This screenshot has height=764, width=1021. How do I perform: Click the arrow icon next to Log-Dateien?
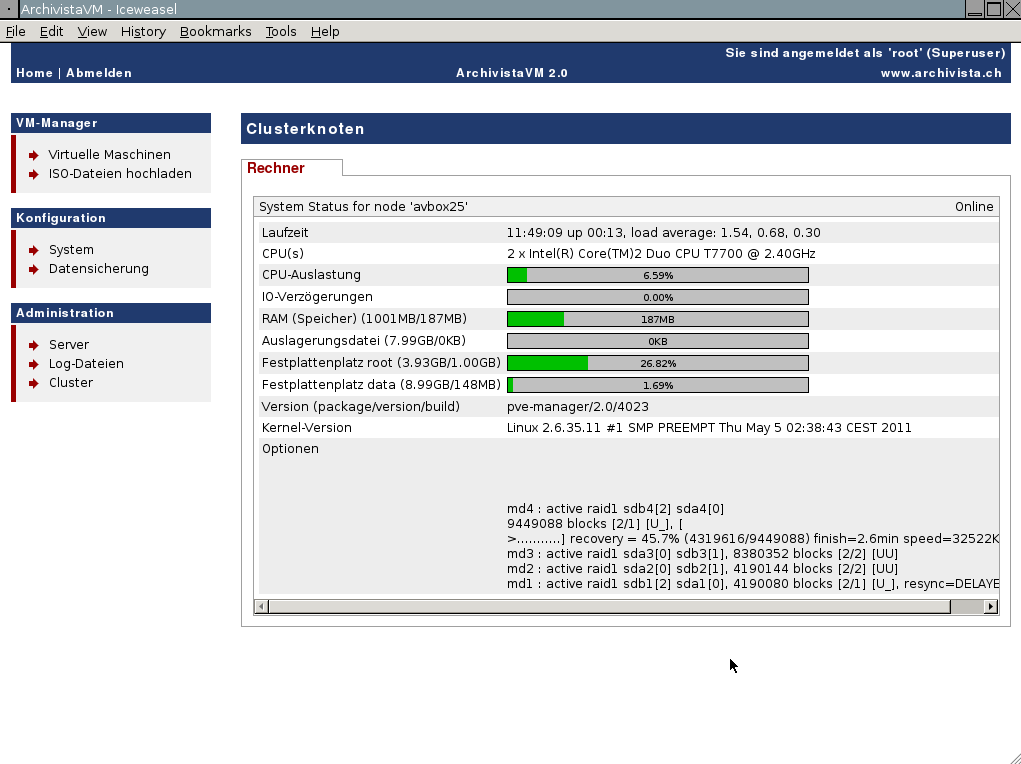34,364
